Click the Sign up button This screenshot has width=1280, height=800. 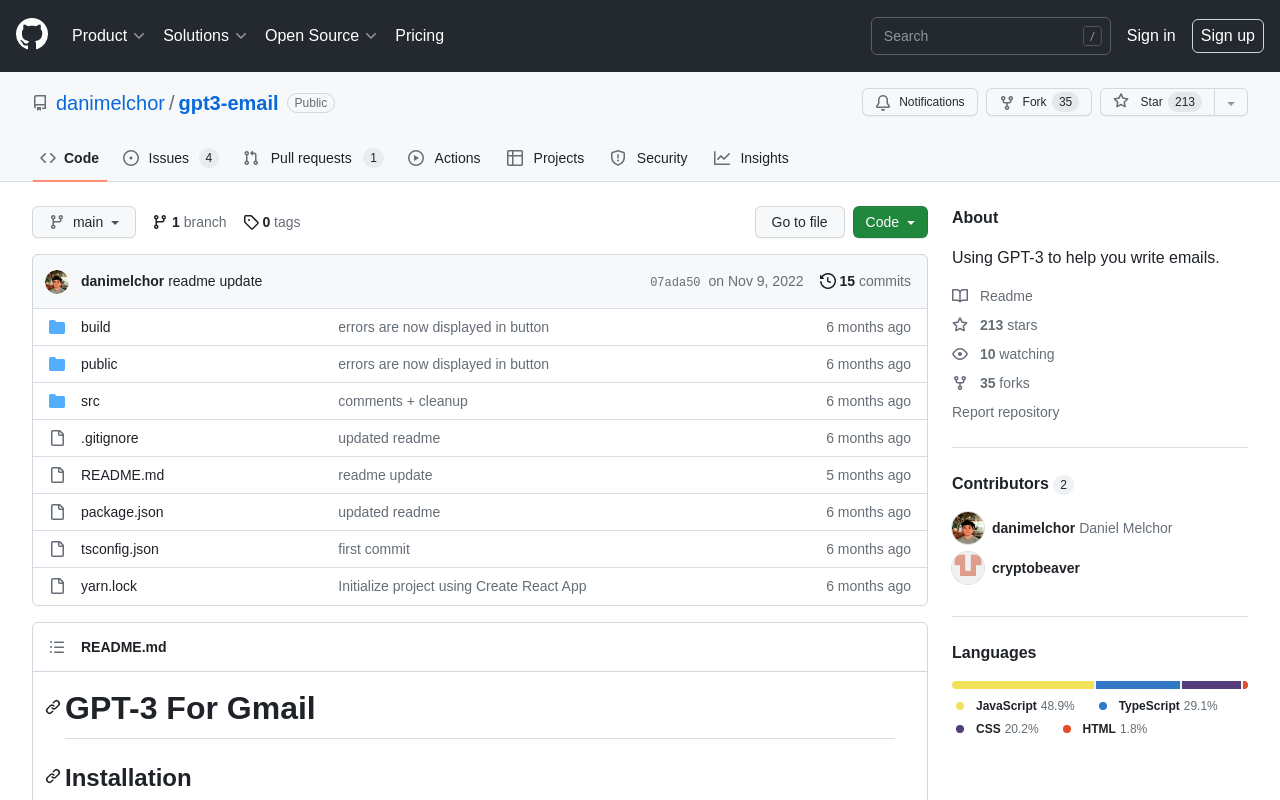coord(1228,36)
